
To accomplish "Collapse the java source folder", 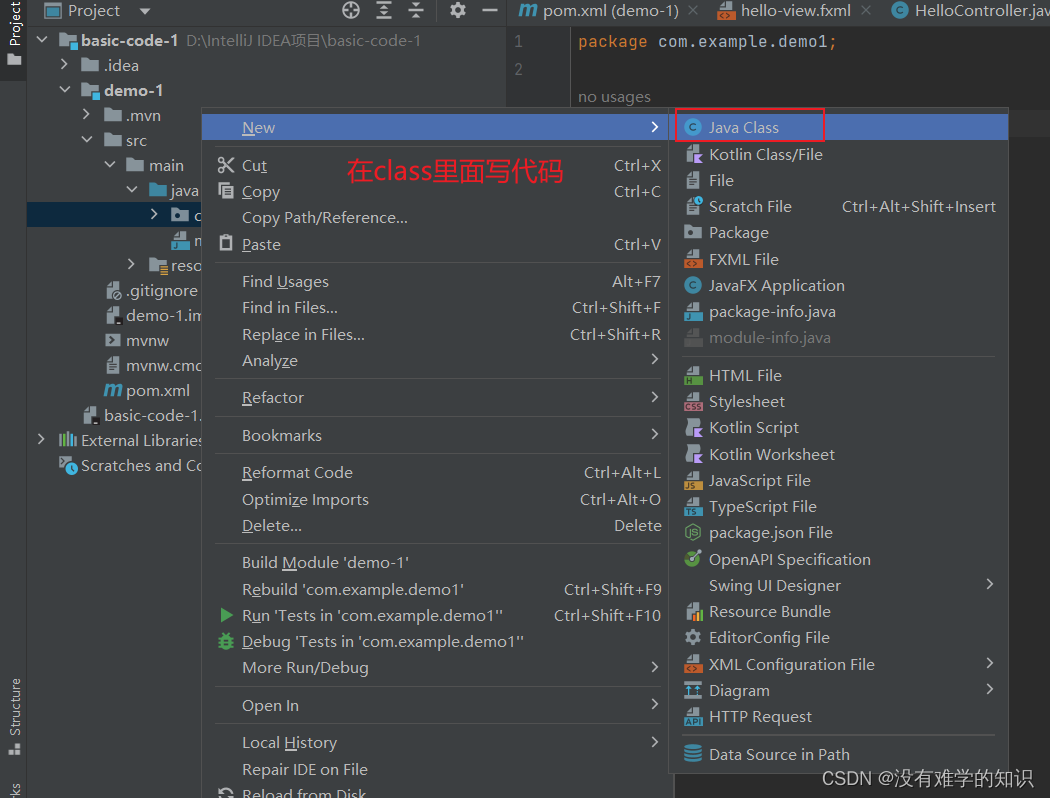I will click(132, 190).
